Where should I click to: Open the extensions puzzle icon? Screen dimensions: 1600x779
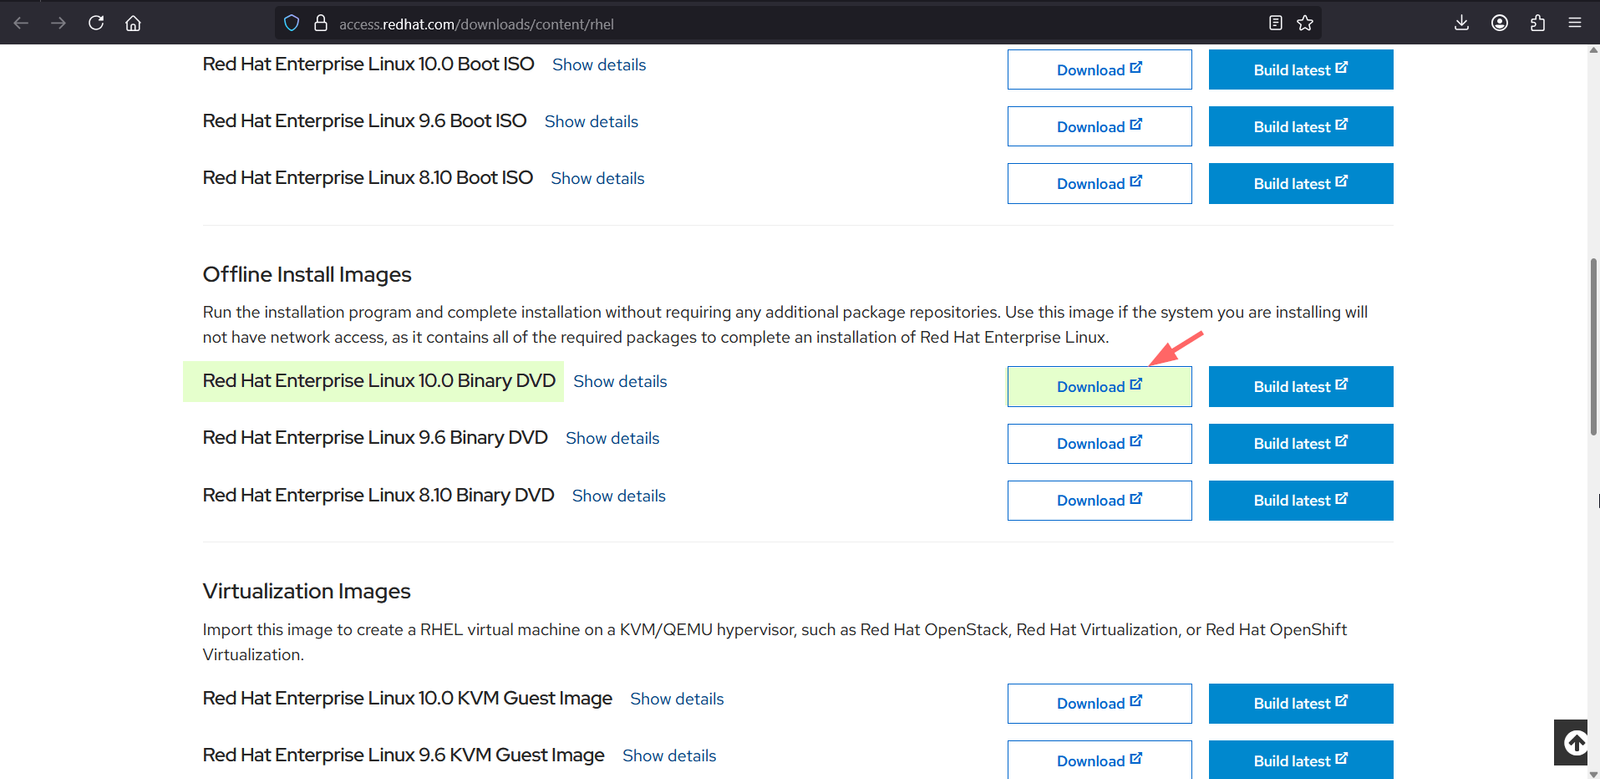1537,23
